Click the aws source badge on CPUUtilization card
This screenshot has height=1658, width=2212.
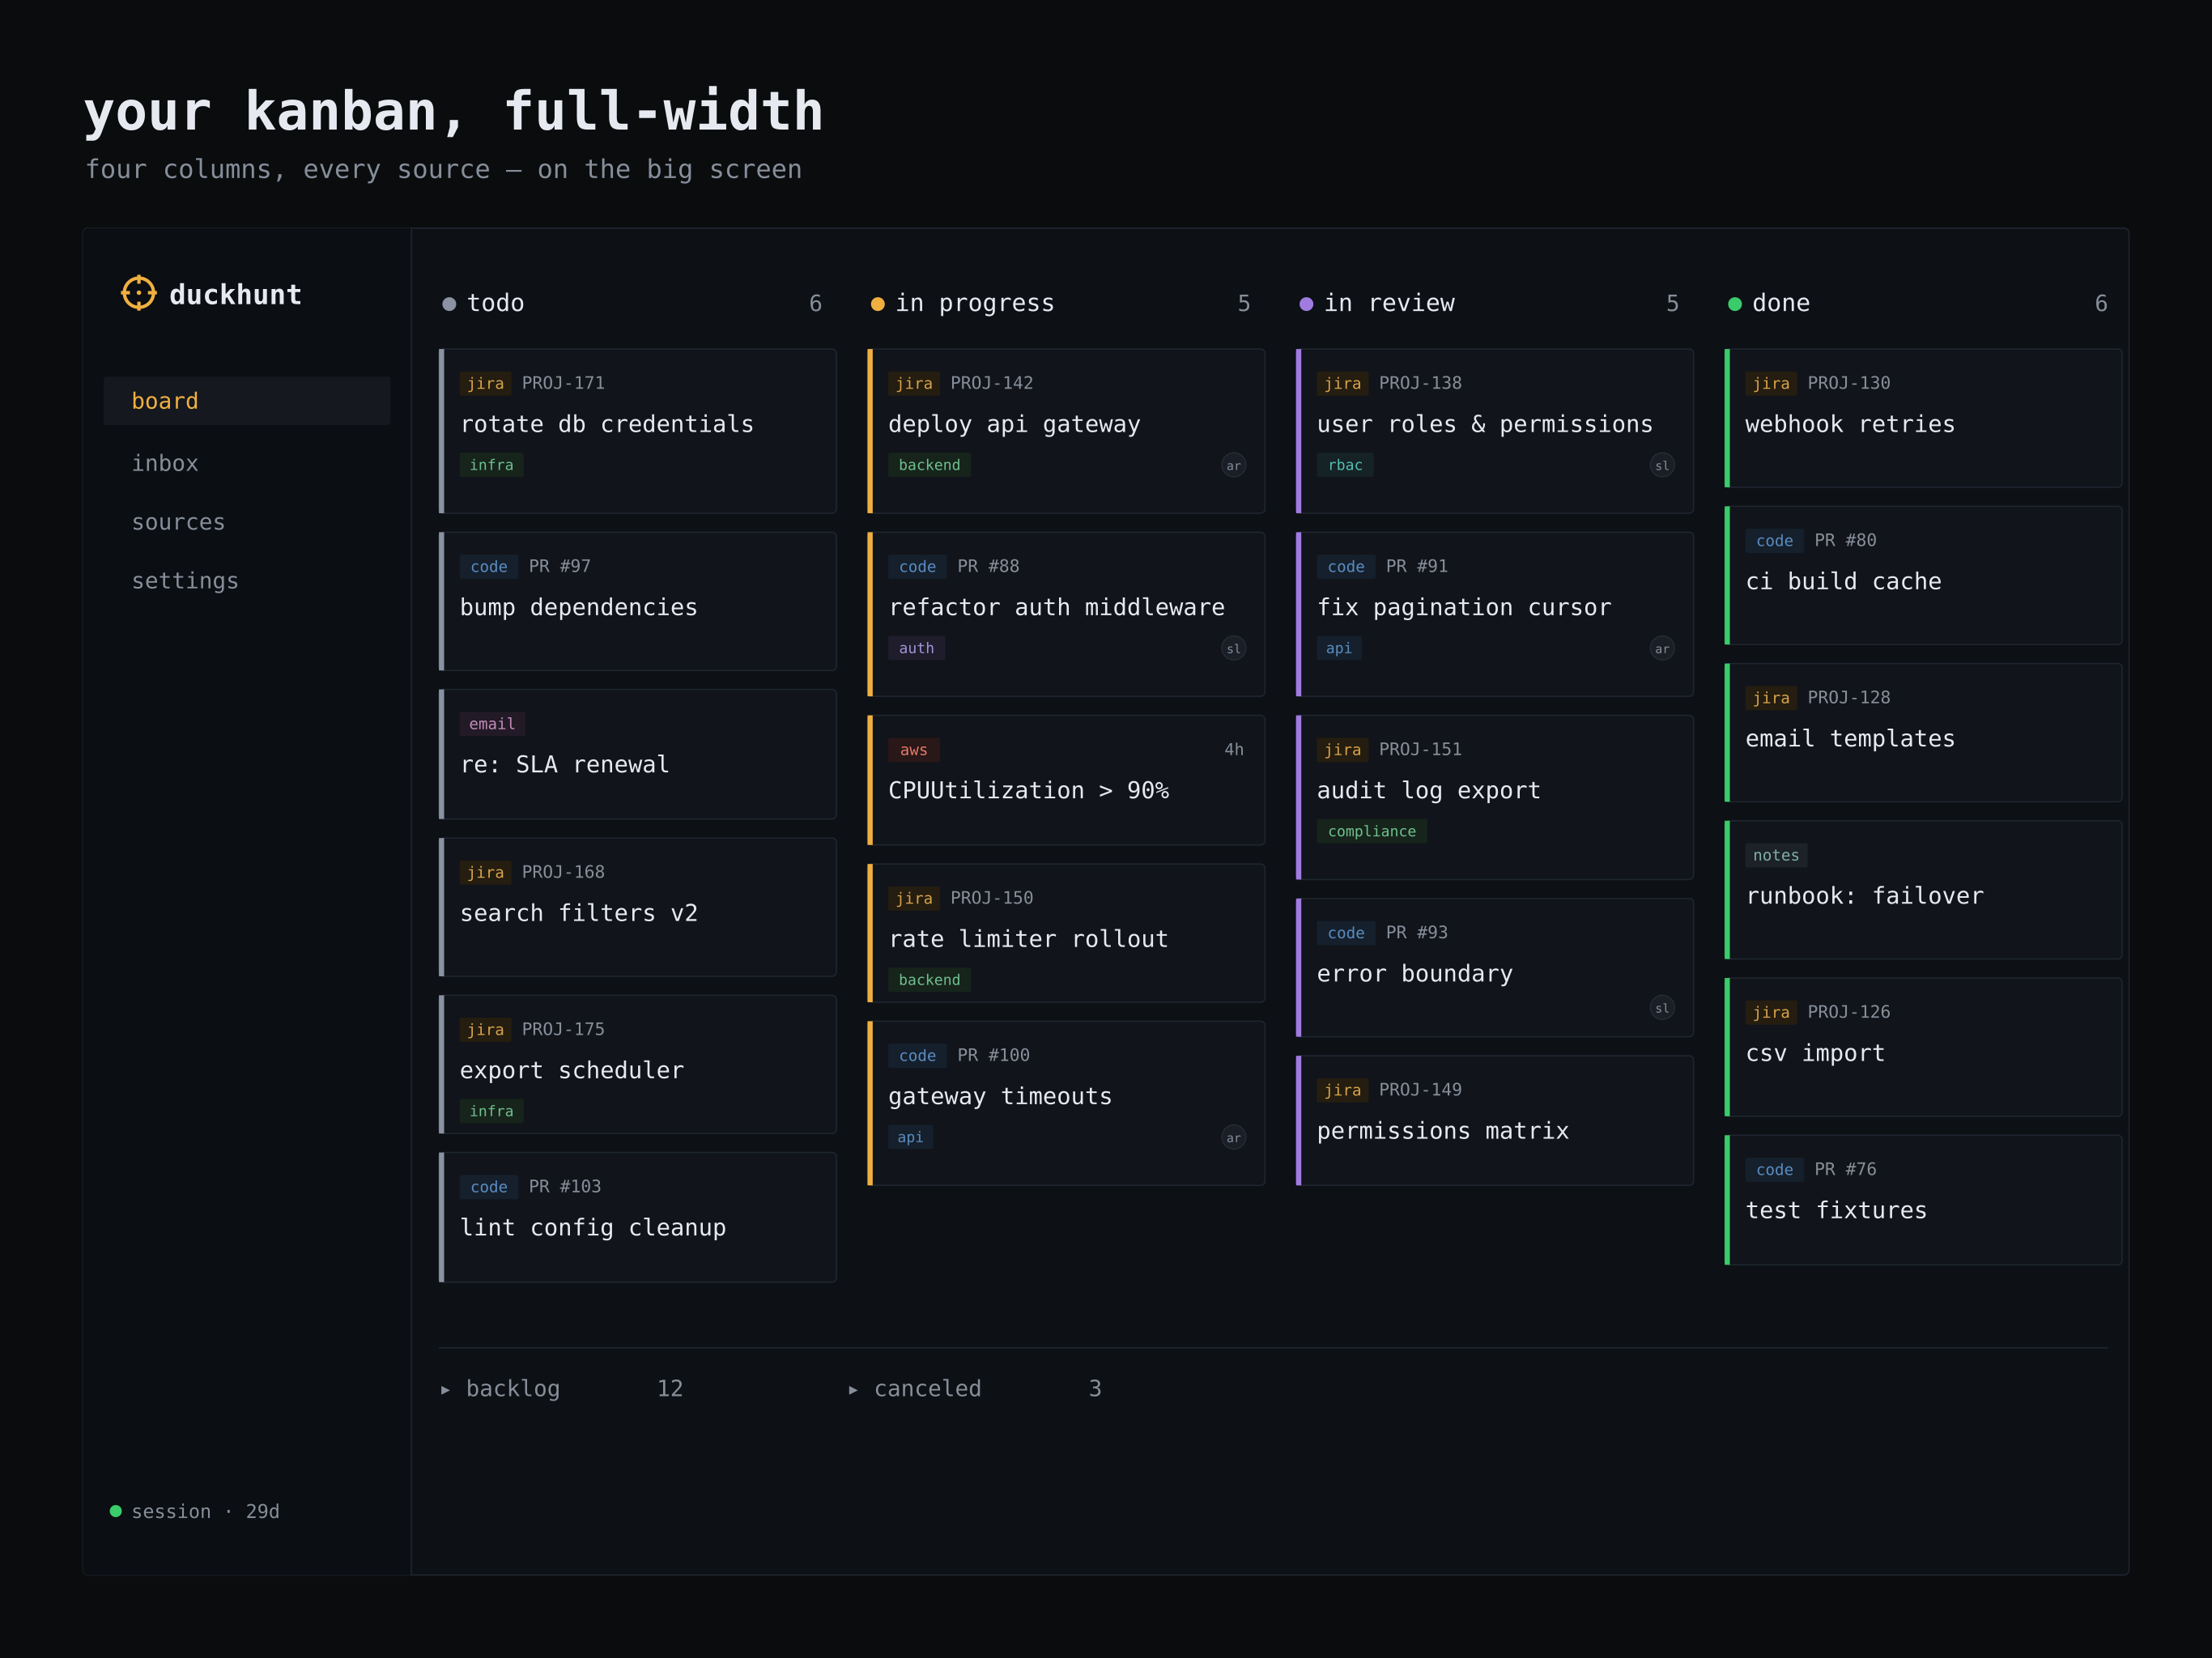(x=913, y=750)
